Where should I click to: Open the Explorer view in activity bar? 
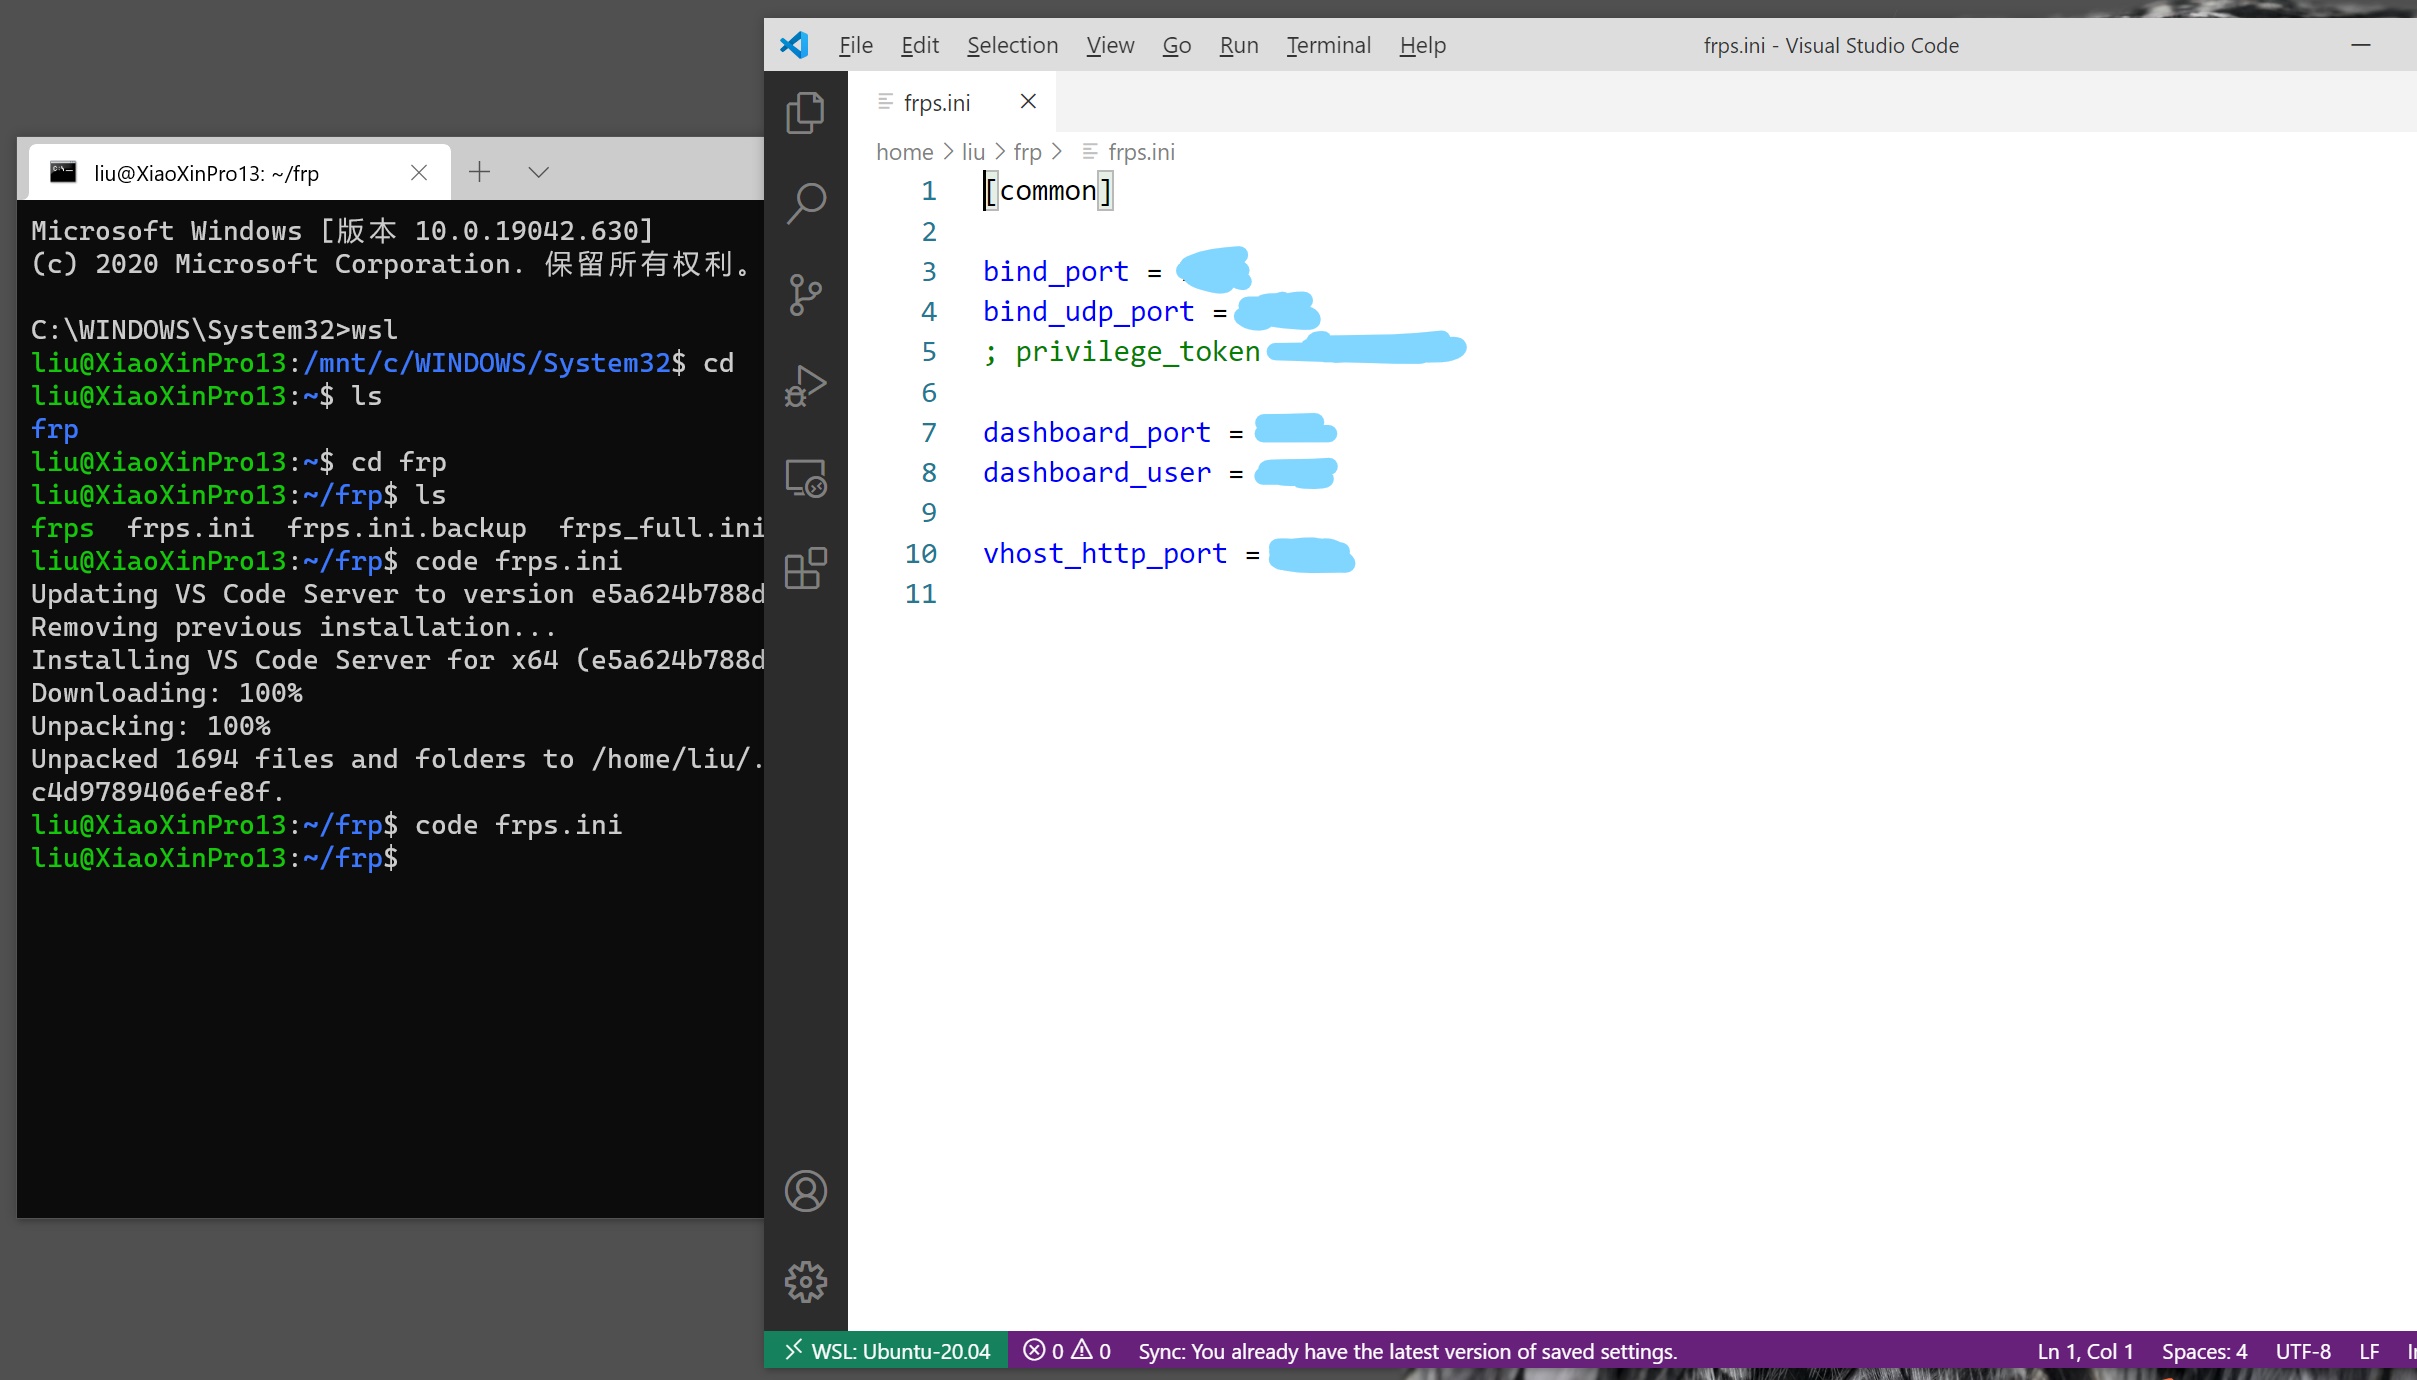[805, 113]
